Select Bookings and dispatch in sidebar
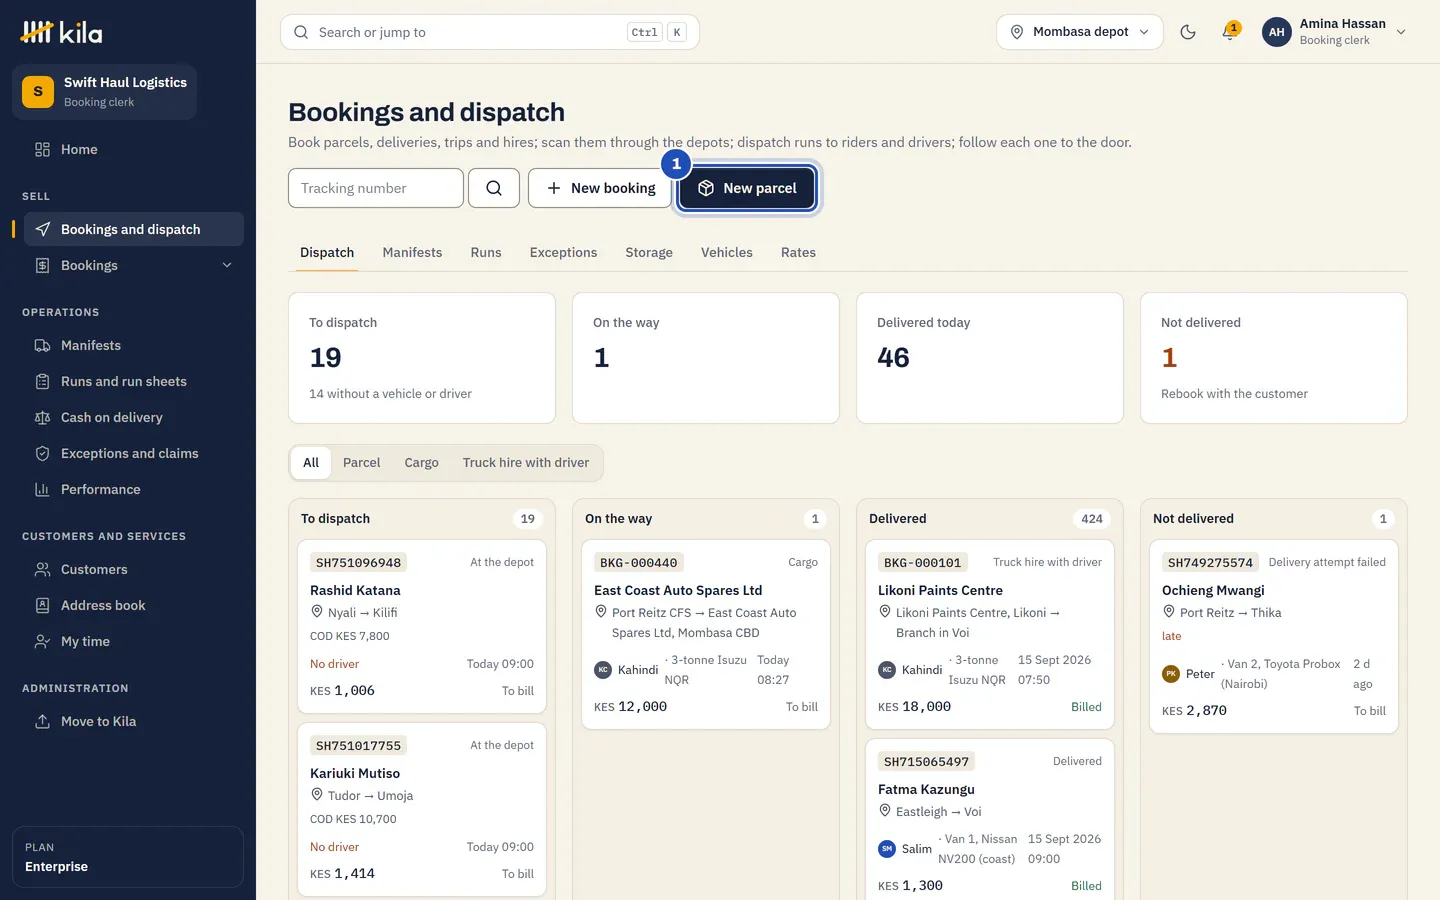The image size is (1440, 900). (133, 229)
